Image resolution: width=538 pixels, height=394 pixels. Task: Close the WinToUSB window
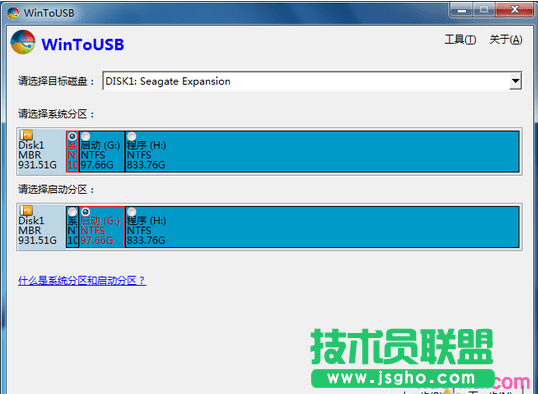tap(515, 10)
